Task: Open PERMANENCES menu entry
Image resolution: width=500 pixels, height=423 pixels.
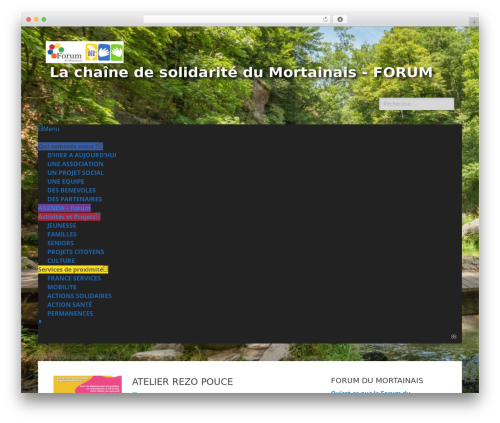Action: (x=70, y=313)
